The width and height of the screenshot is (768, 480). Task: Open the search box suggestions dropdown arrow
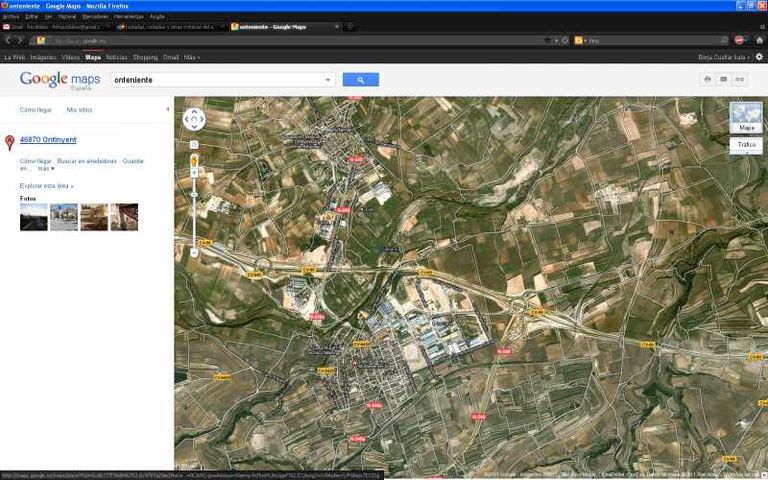(328, 80)
